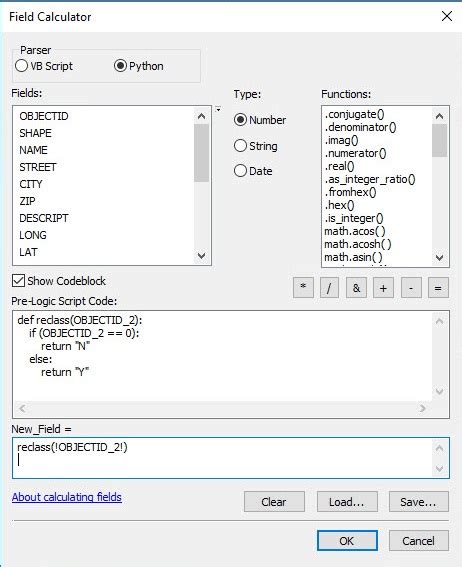
Task: Pick math.acos( ) from Functions list
Action: coord(355,231)
